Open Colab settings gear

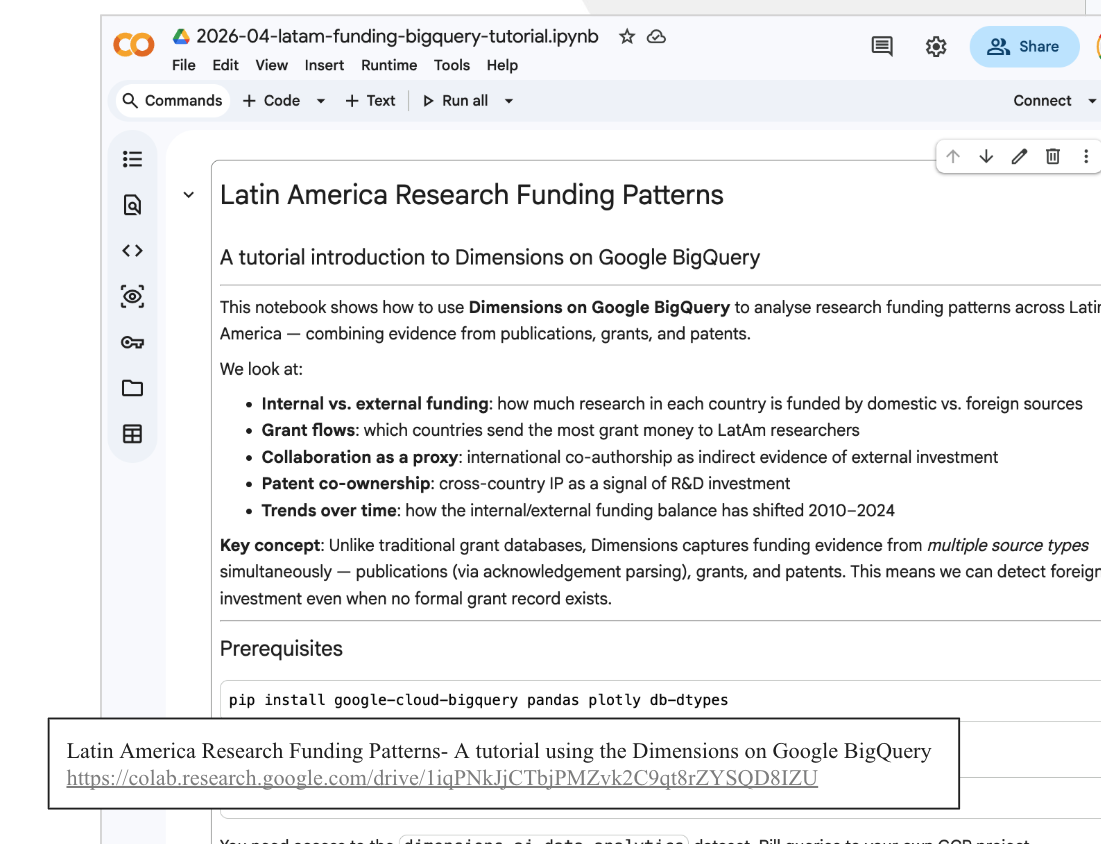click(x=936, y=47)
